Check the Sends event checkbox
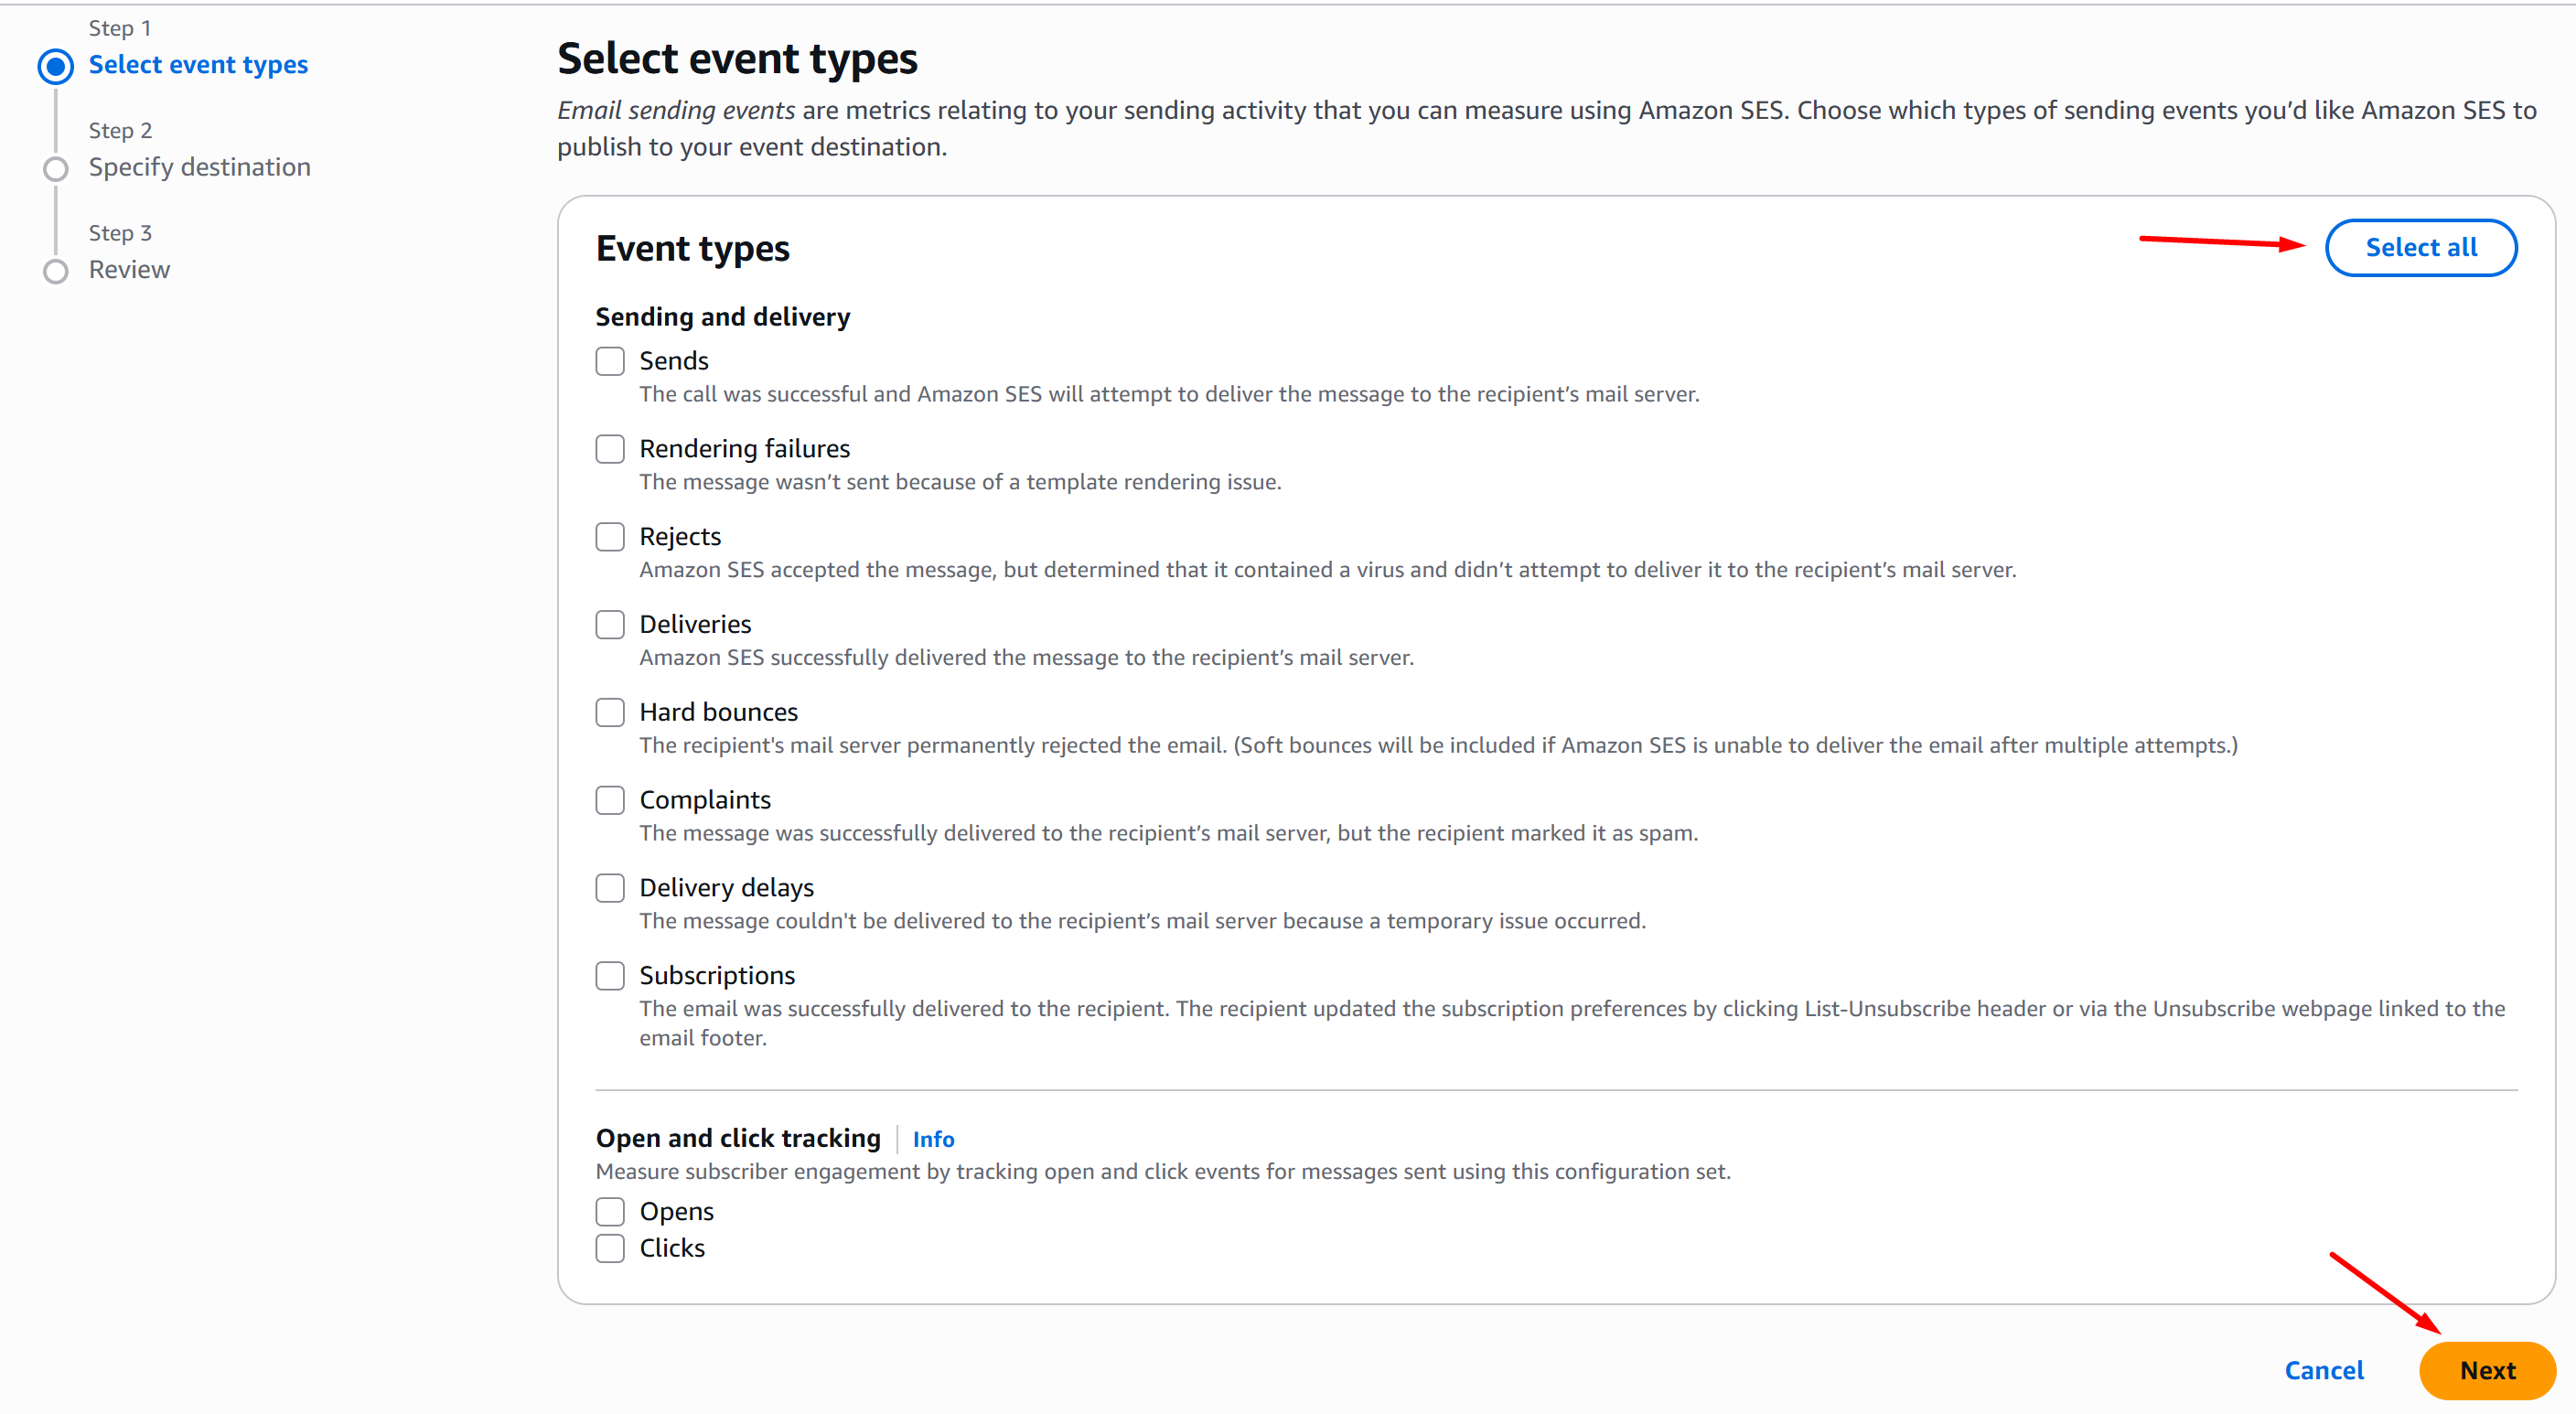 click(x=610, y=361)
